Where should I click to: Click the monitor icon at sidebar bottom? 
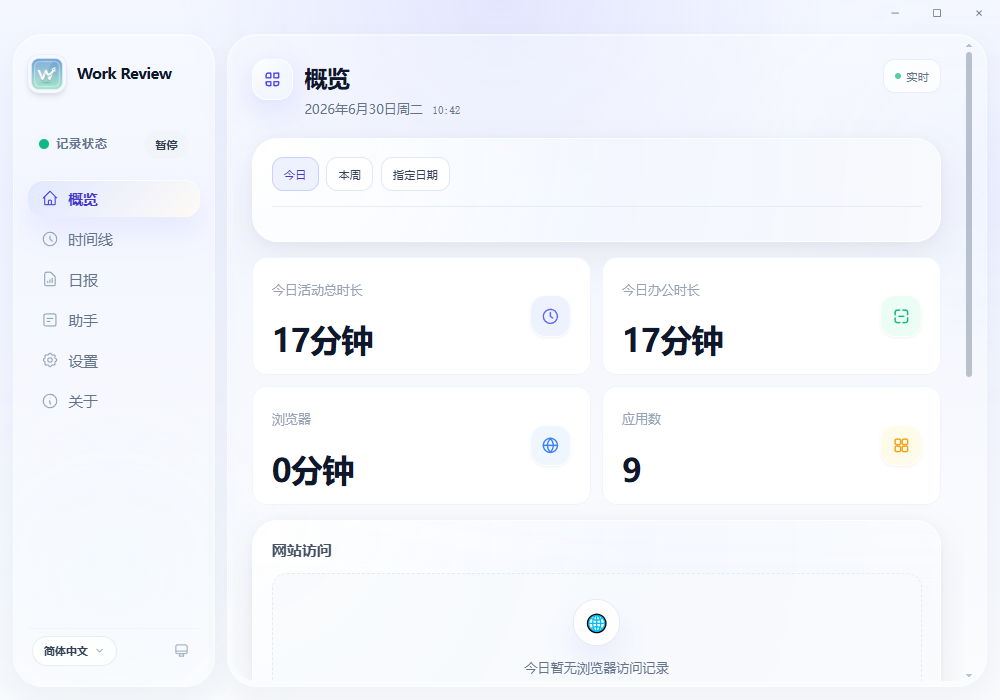click(181, 650)
